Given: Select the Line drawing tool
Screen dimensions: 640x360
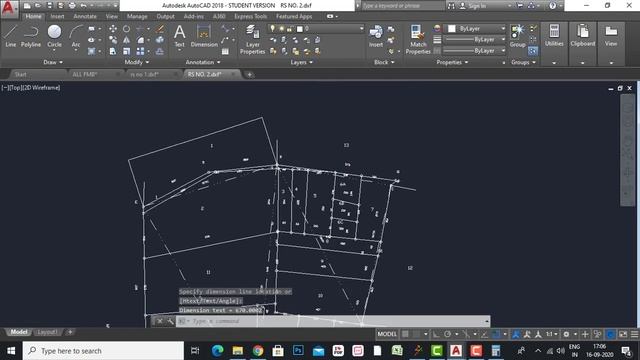Looking at the screenshot, I should [11, 36].
